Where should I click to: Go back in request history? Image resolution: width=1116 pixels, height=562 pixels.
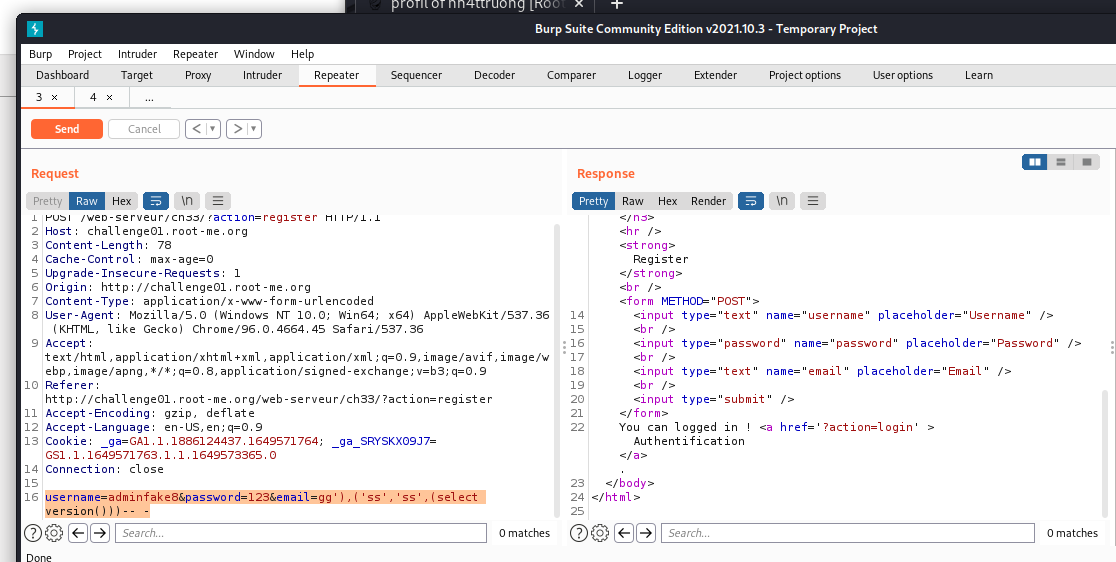(196, 129)
